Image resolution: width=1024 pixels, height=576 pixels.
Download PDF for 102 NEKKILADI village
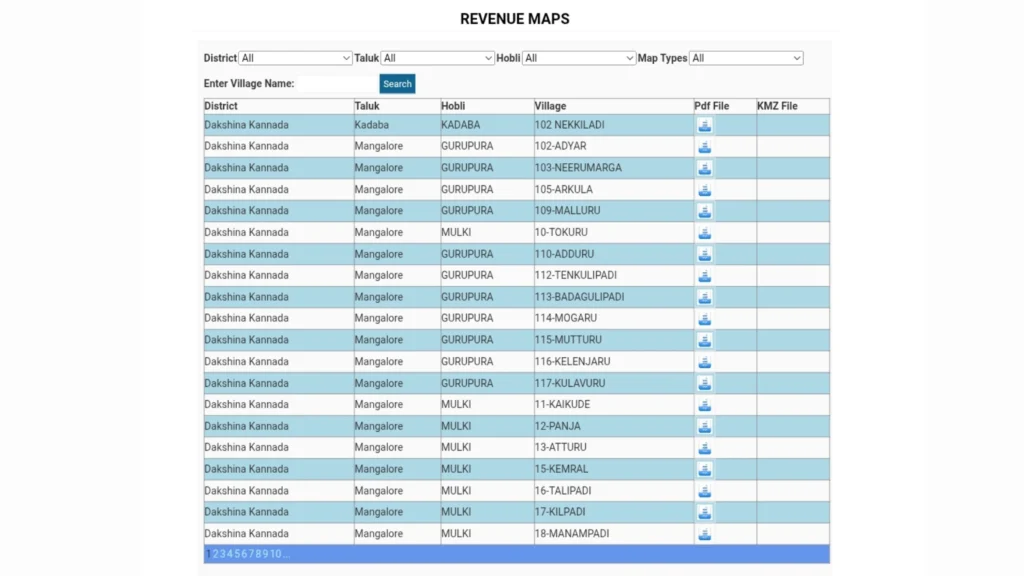click(x=704, y=125)
